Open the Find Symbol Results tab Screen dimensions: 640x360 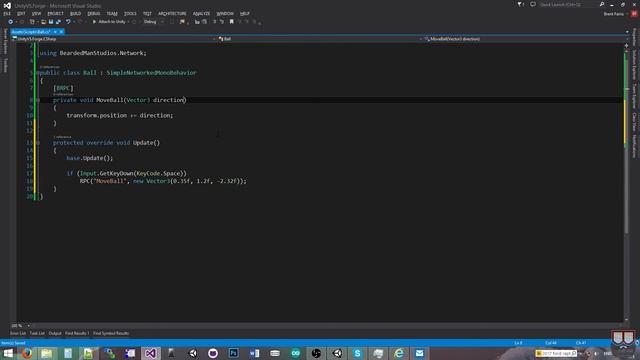coord(111,333)
